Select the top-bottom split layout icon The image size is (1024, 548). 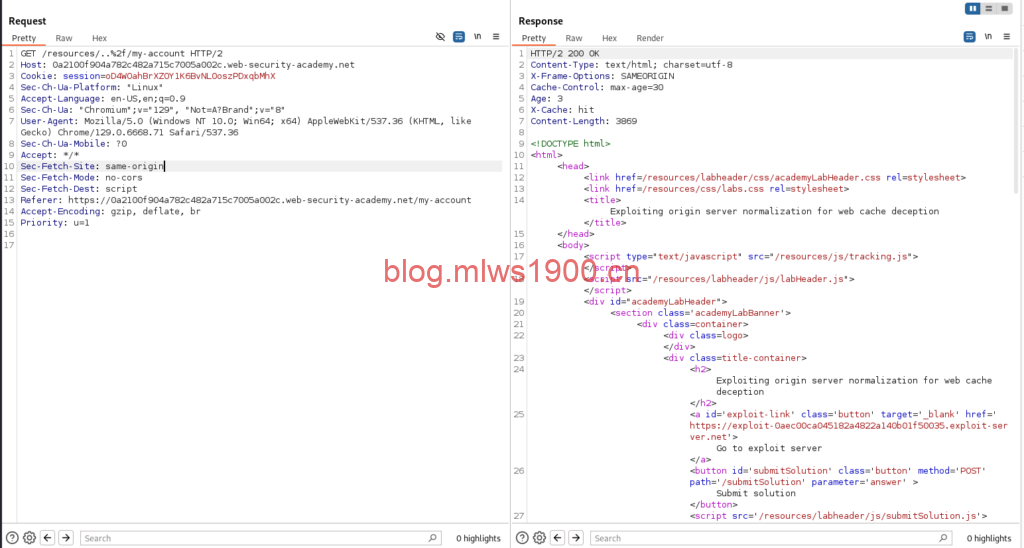(989, 8)
